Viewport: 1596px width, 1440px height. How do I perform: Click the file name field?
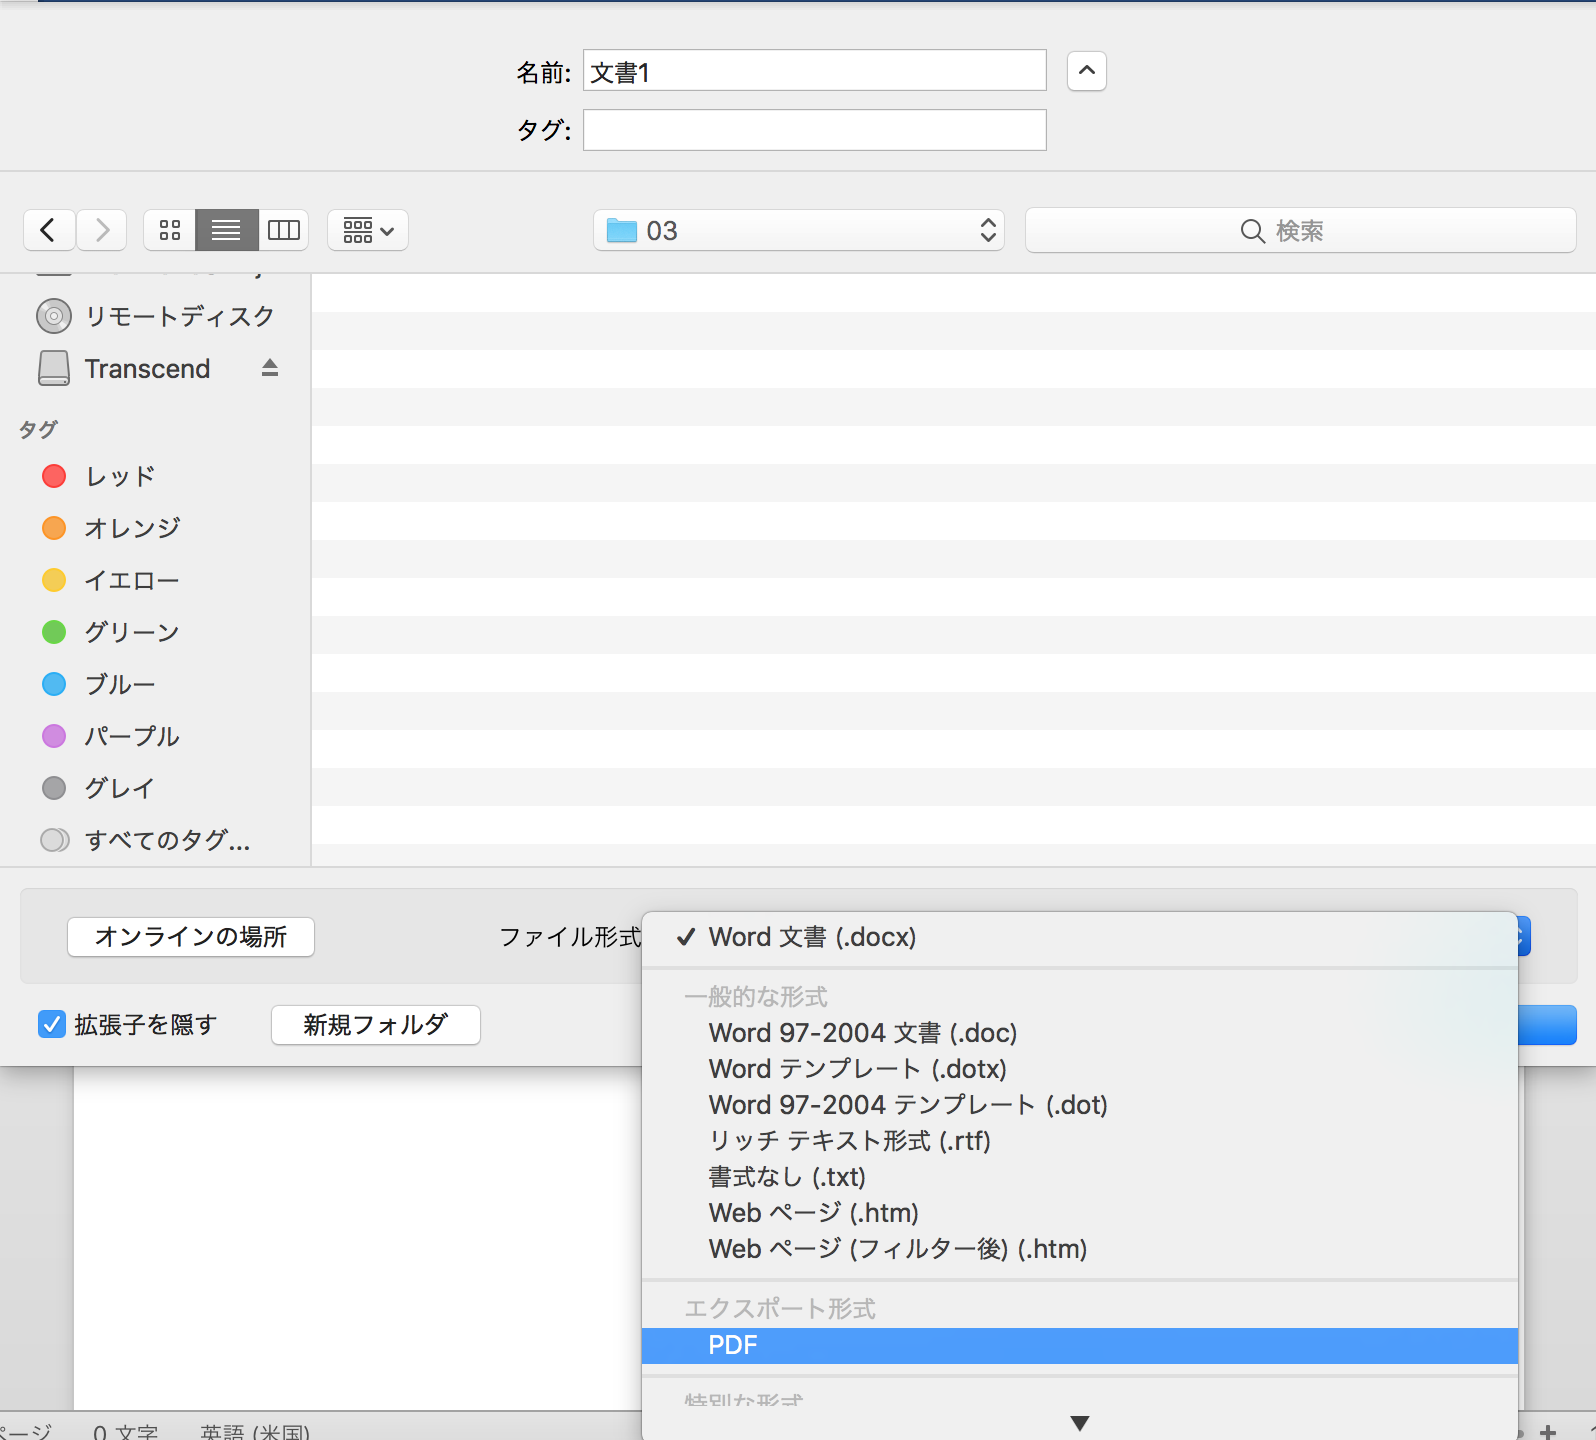click(x=814, y=71)
